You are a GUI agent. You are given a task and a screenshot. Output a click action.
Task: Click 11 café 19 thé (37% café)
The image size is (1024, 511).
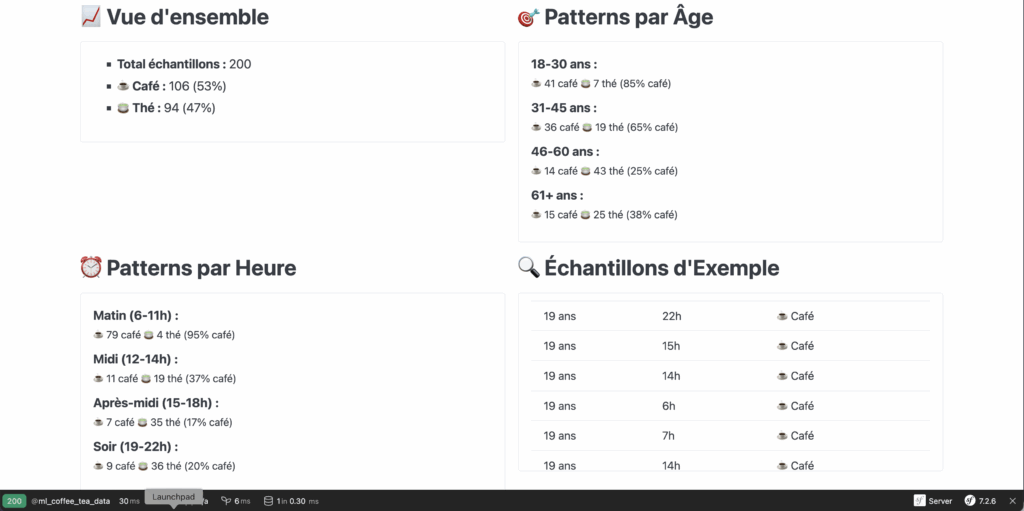point(165,379)
